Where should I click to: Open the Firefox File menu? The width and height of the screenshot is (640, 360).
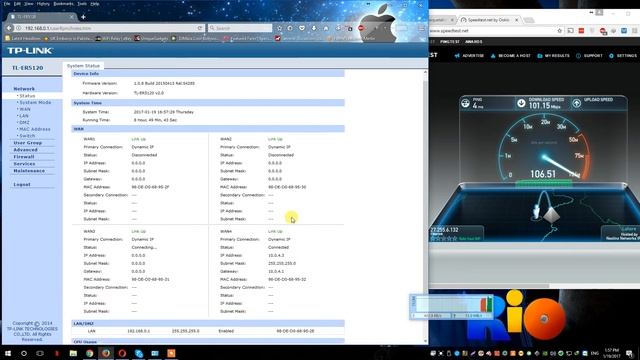pos(7,4)
